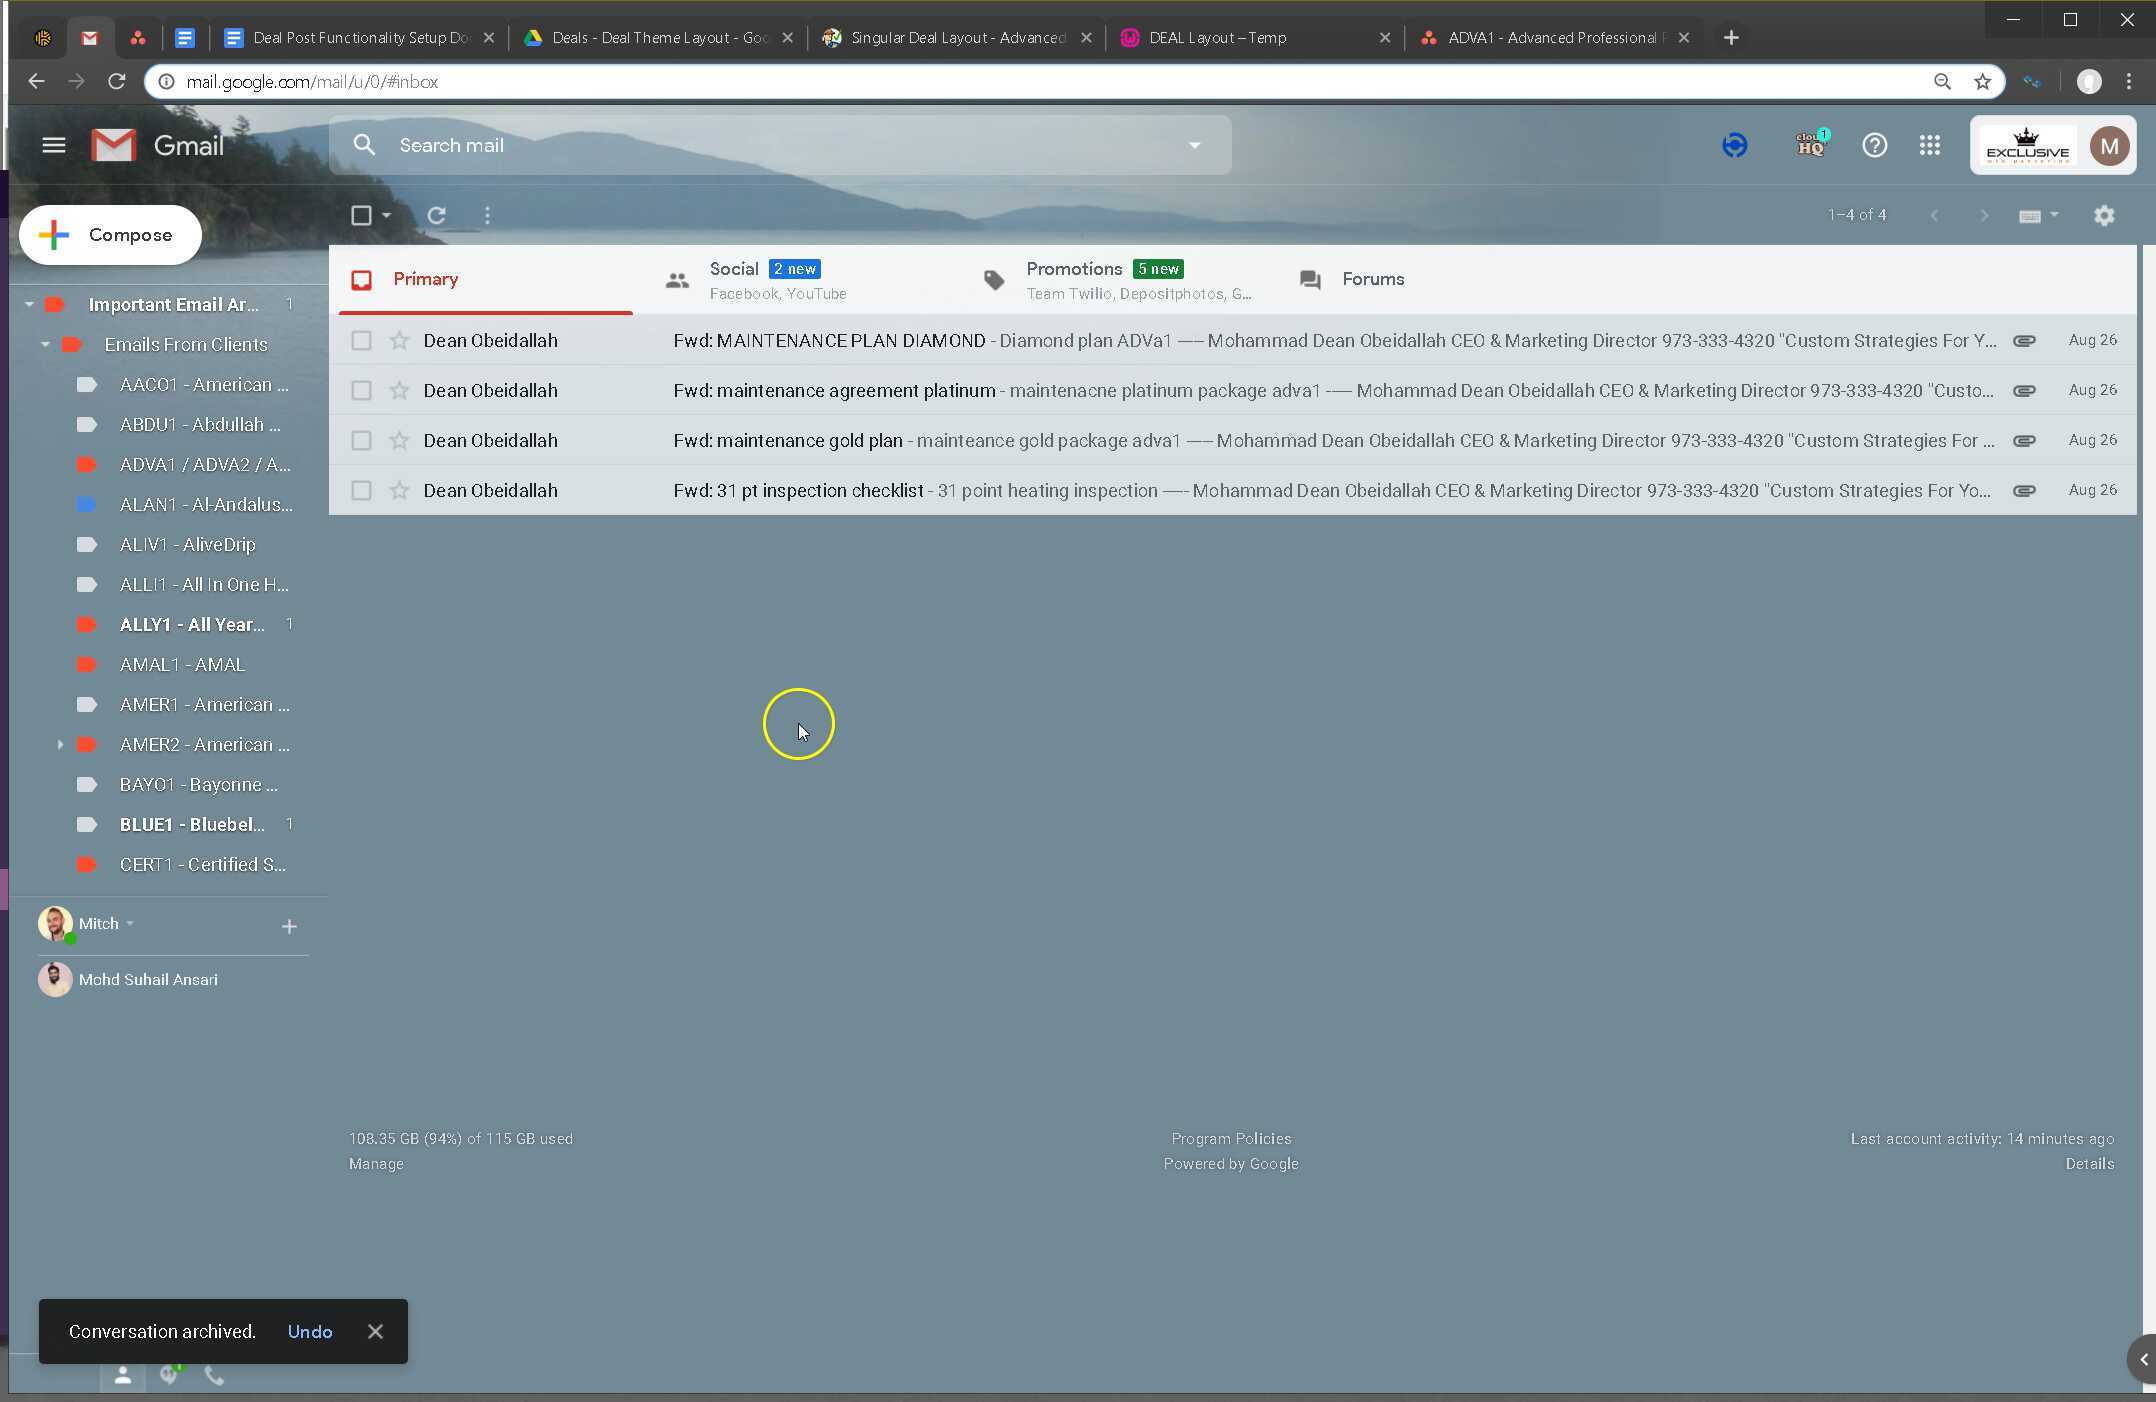Check the maintenance gold plan email checkbox
Image resolution: width=2156 pixels, height=1402 pixels.
pyautogui.click(x=361, y=440)
